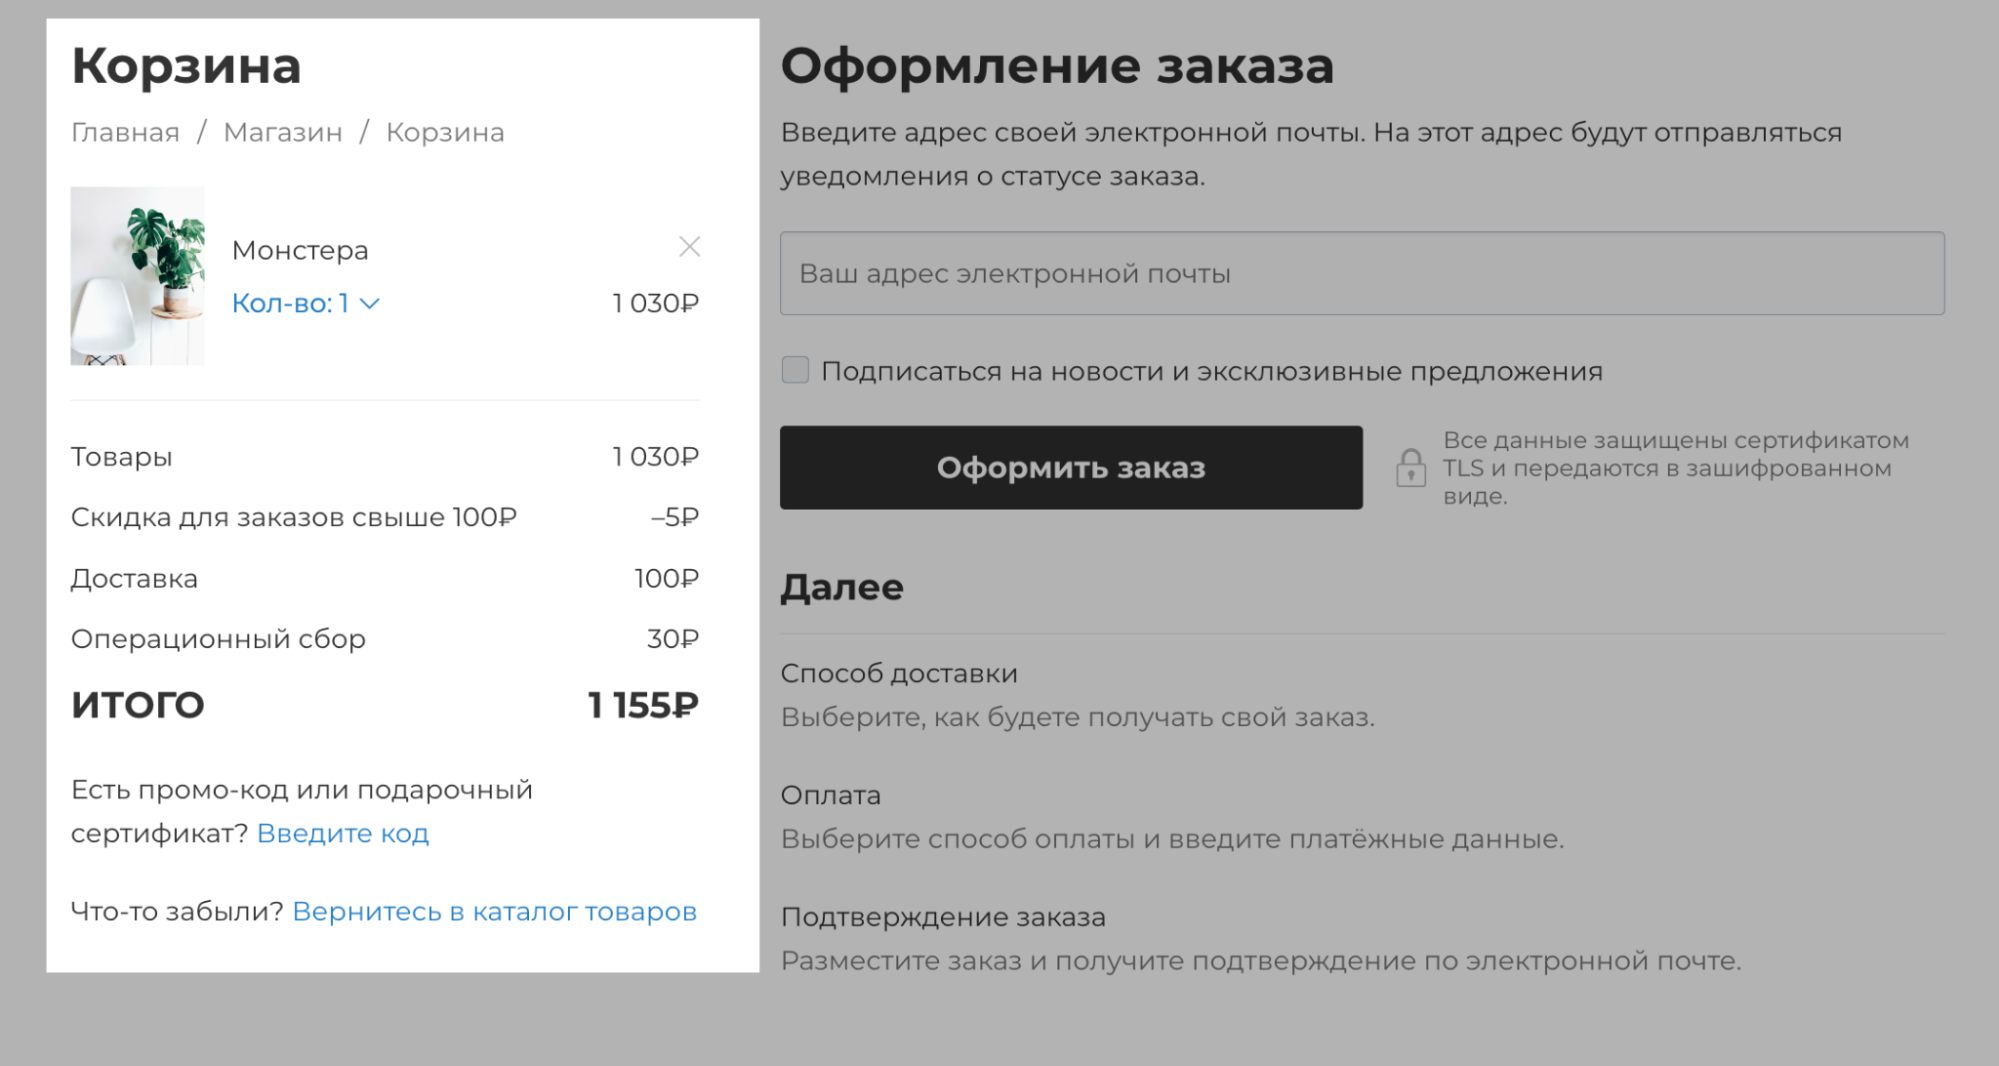Viewport: 1999px width, 1066px height.
Task: Focus the email address input field
Action: [1362, 273]
